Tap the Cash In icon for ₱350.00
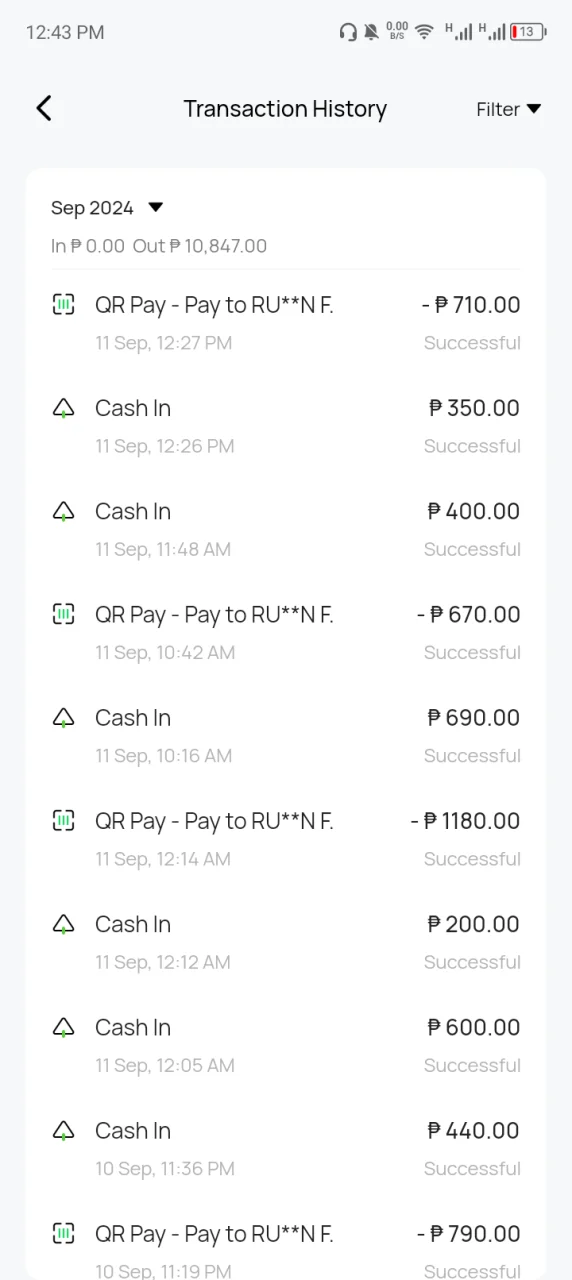The image size is (572, 1280). click(63, 408)
